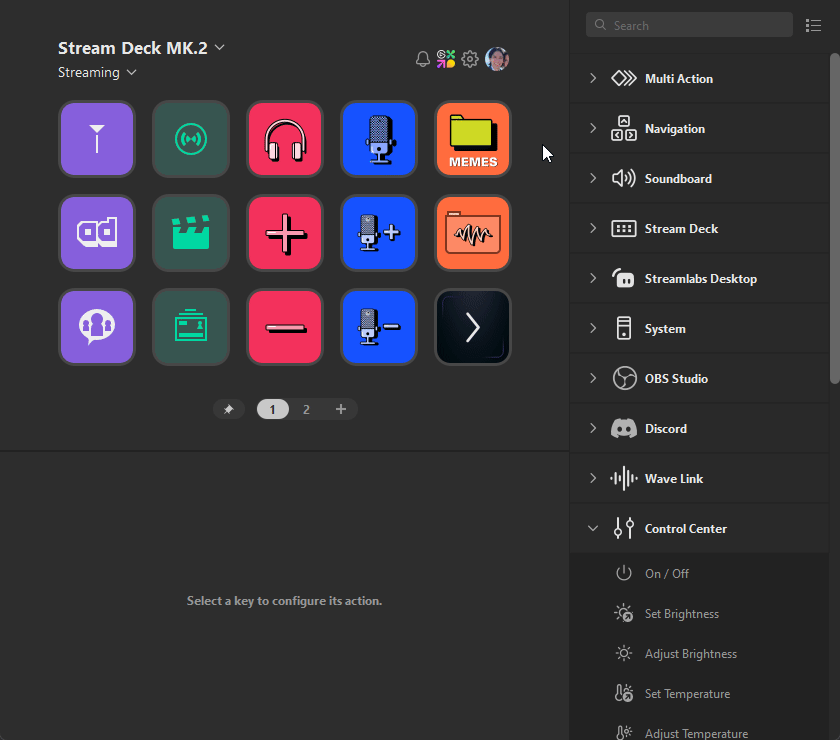Select the green scene card key
The width and height of the screenshot is (840, 740).
pos(191,327)
